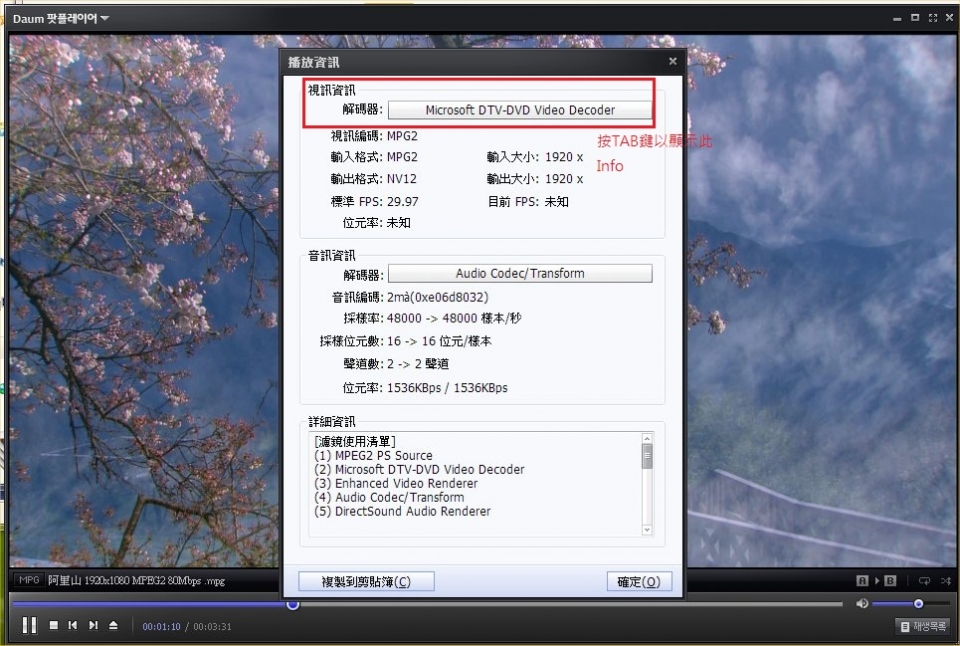Toggle the repeat playback icon
This screenshot has width=960, height=646.
pyautogui.click(x=924, y=580)
